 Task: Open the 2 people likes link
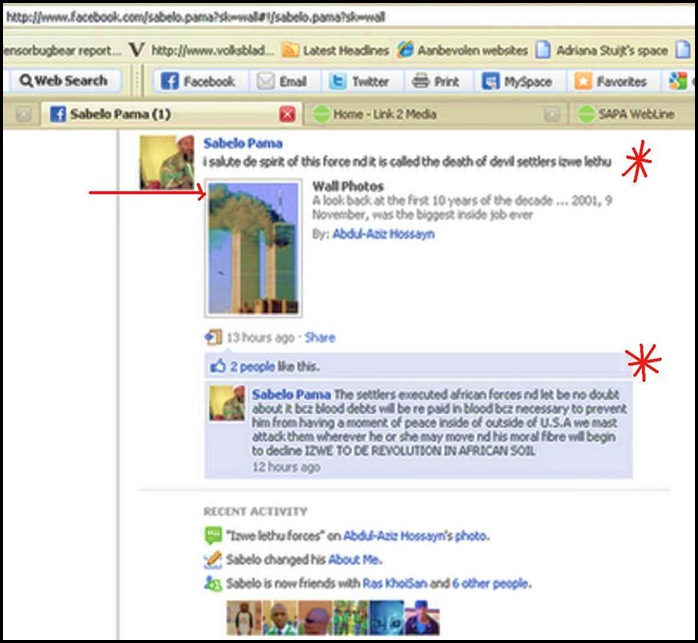252,367
